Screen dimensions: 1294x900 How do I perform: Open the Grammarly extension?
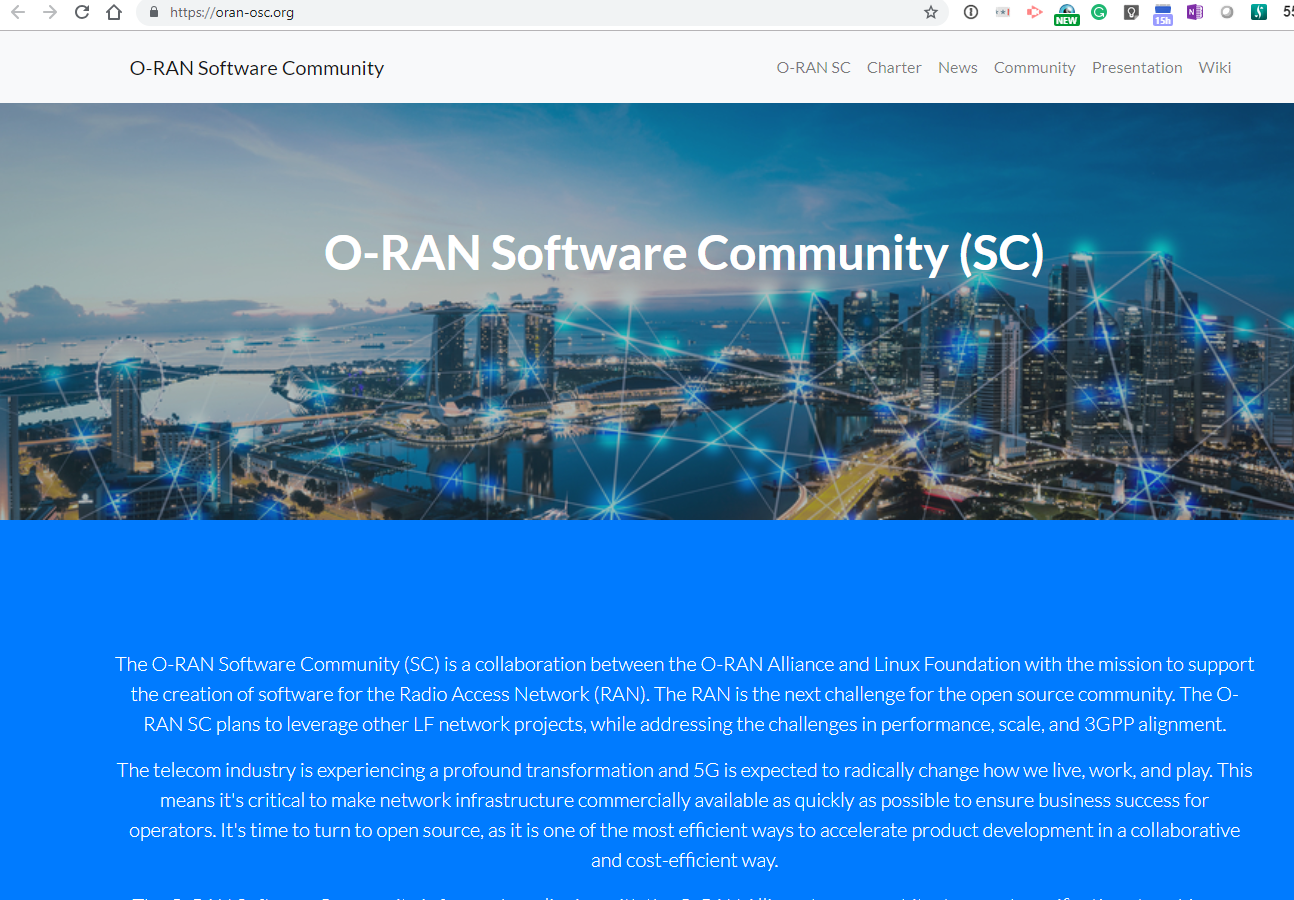coord(1099,12)
